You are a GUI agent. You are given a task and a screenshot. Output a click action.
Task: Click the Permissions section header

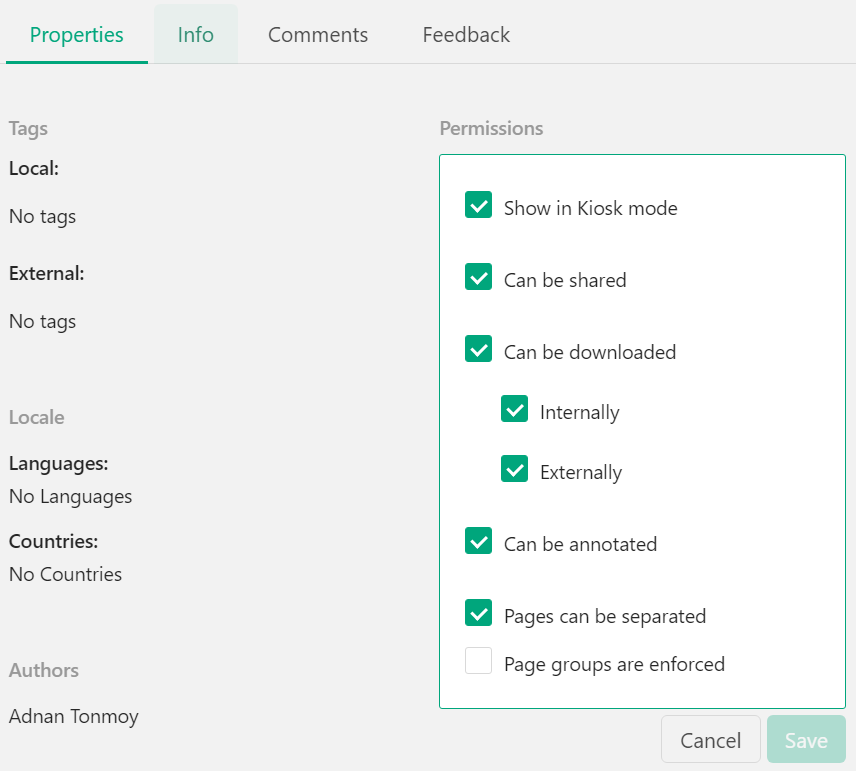[x=491, y=128]
